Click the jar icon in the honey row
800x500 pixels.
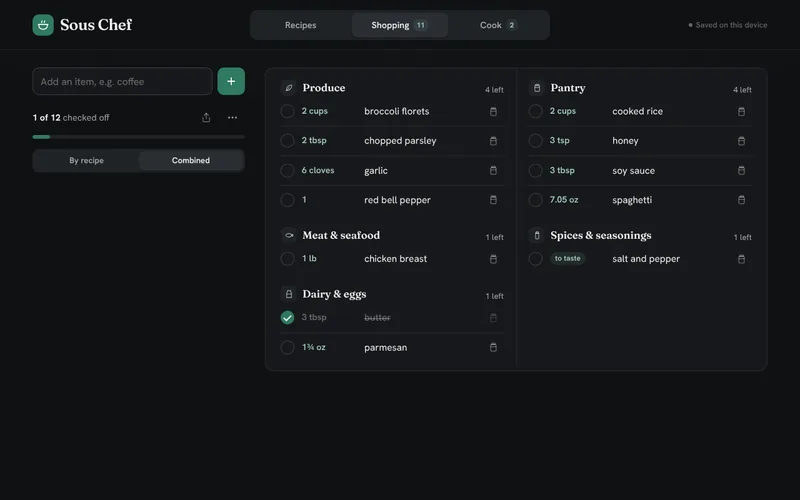(741, 141)
